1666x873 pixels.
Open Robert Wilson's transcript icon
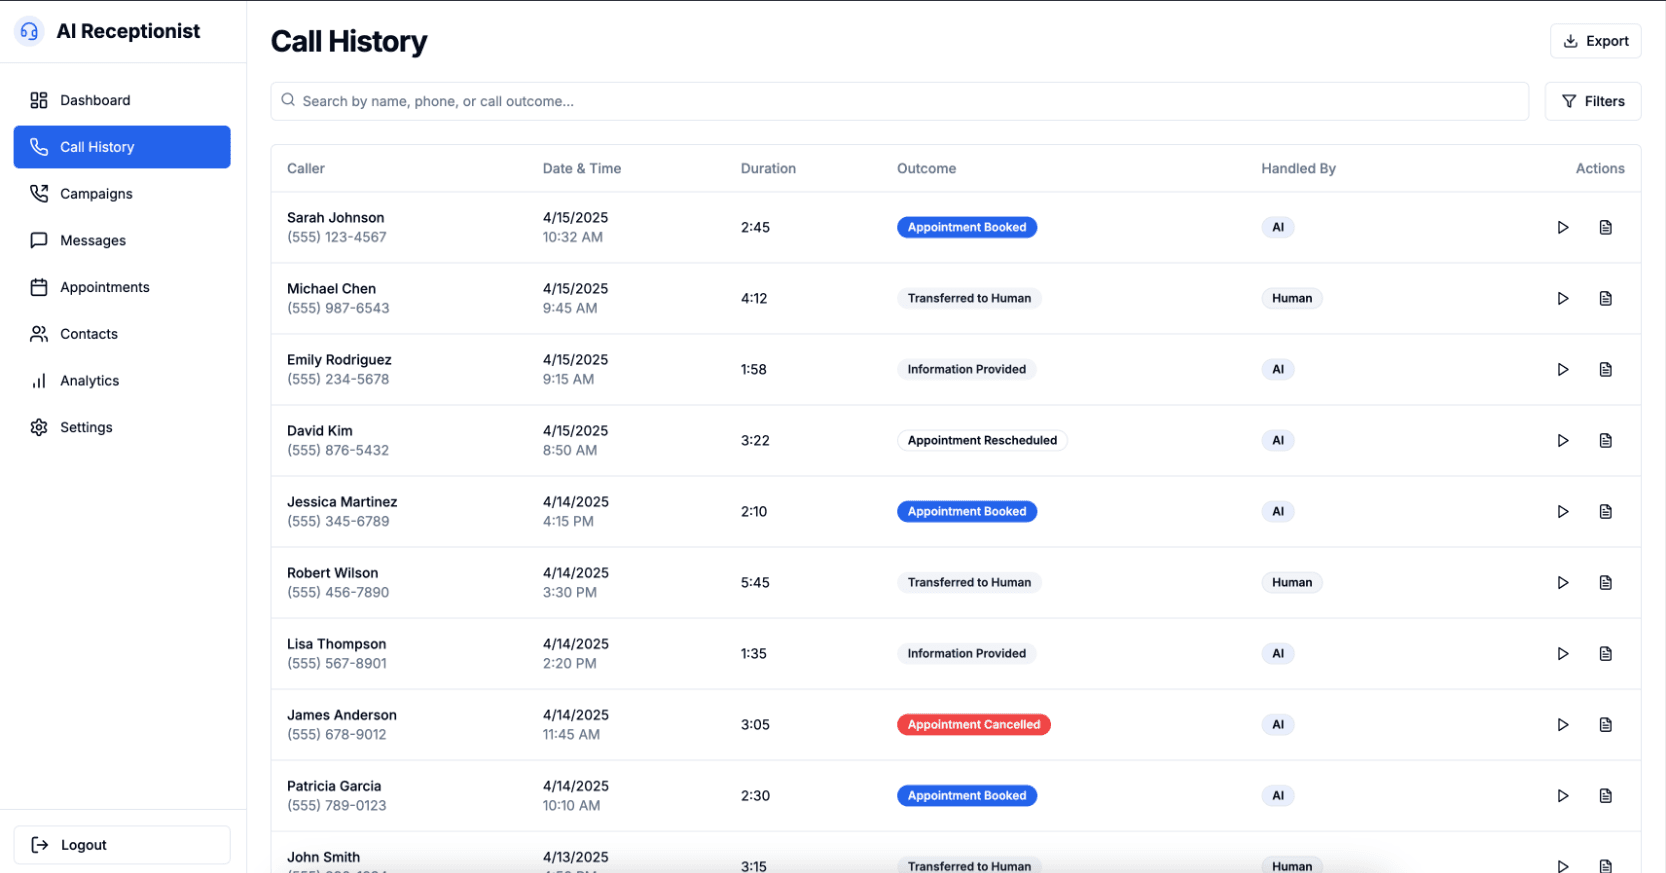point(1605,583)
